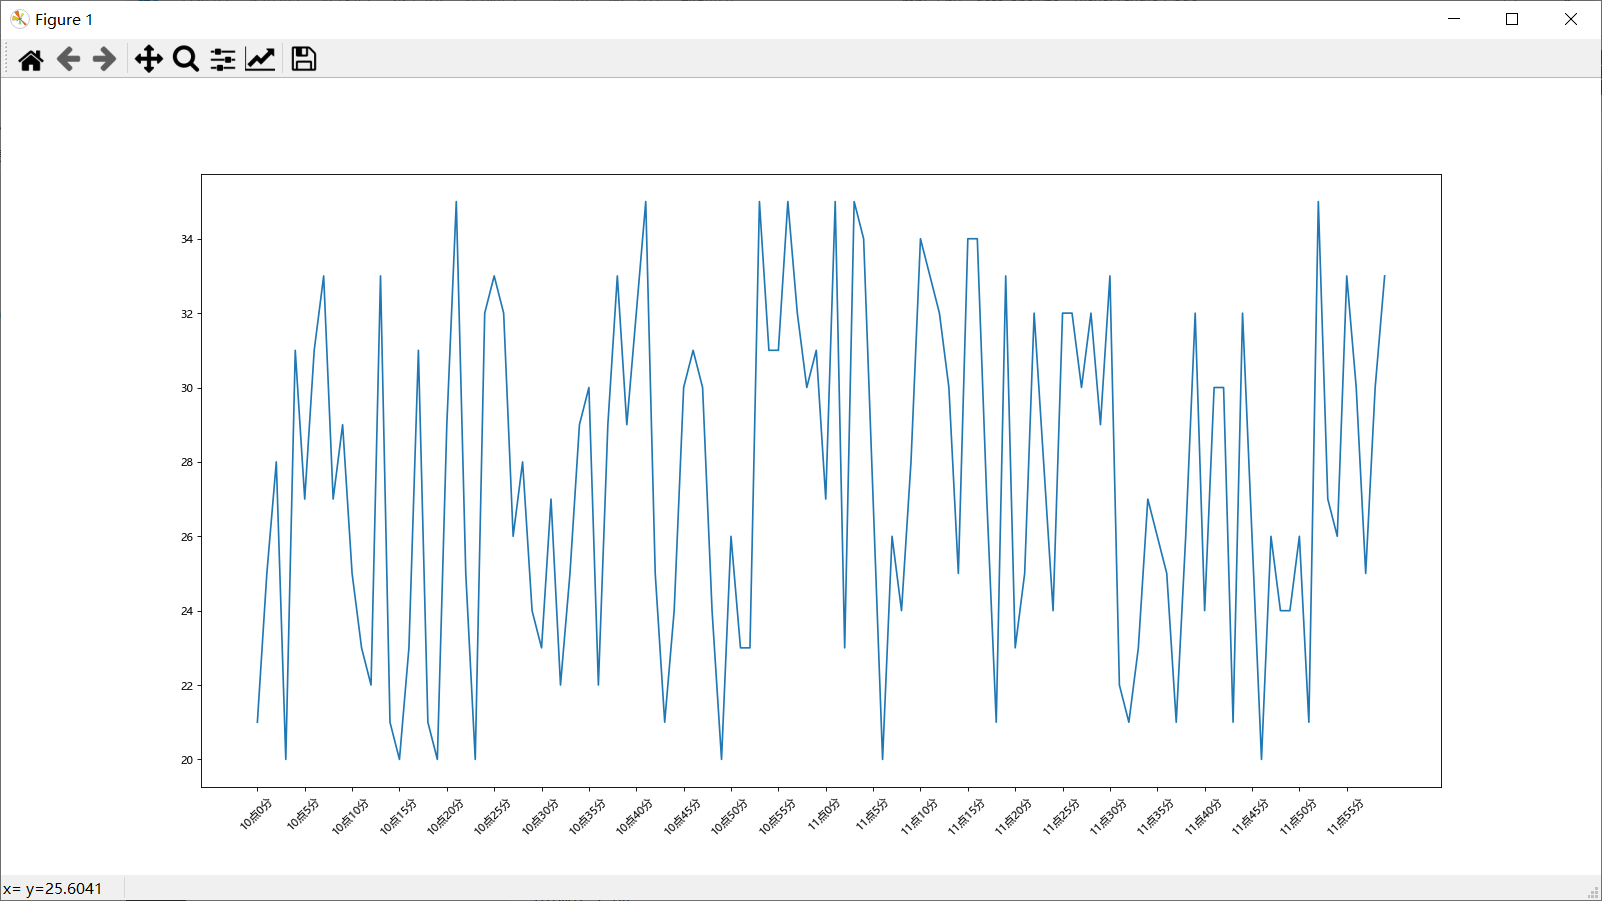Minimize the Figure 1 window
Screen dimensions: 1602x901
(x=1454, y=19)
